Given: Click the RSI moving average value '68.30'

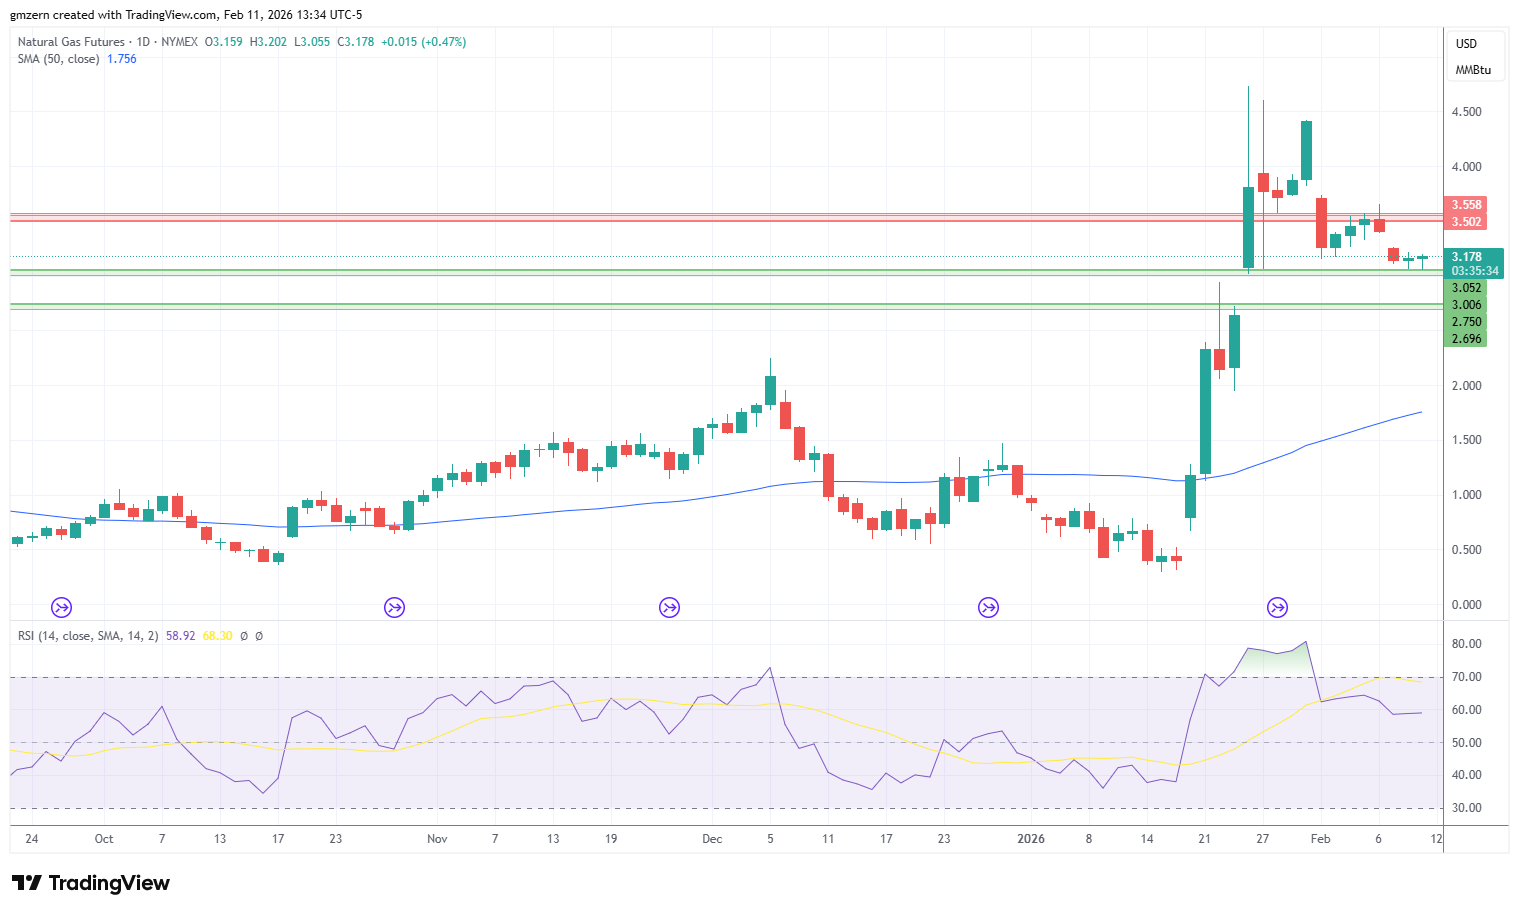Looking at the screenshot, I should pyautogui.click(x=217, y=636).
